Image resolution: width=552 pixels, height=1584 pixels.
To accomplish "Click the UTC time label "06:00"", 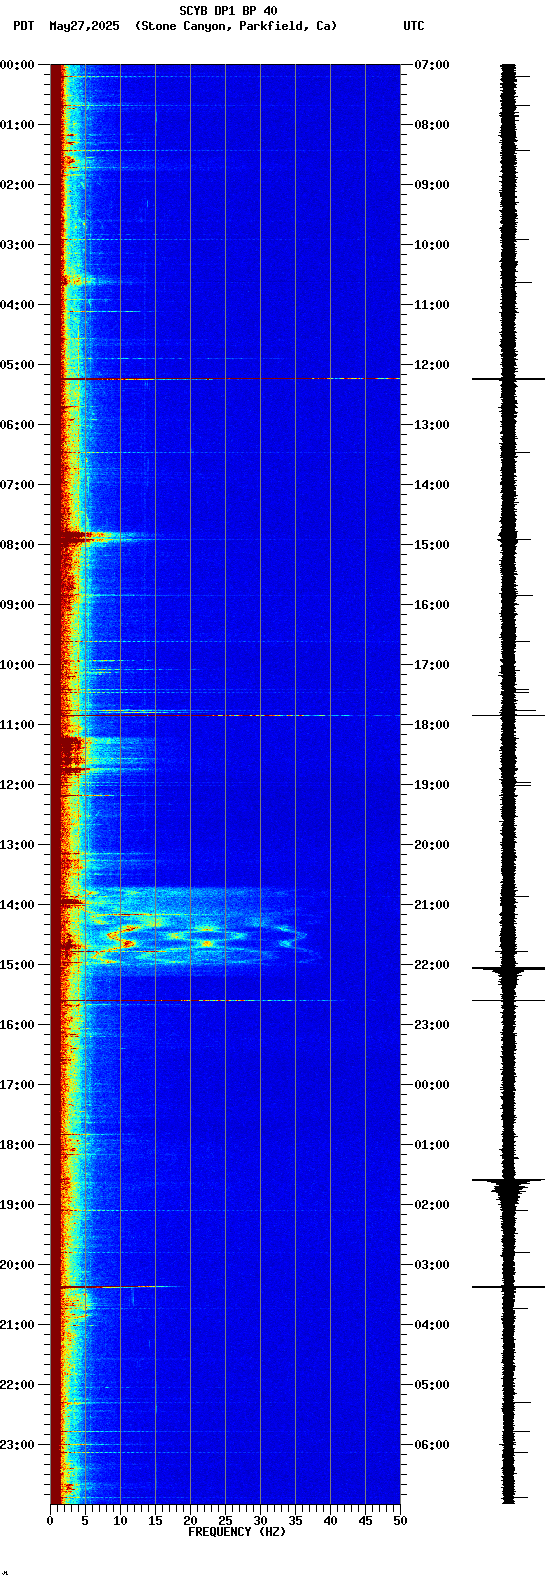I will click(x=432, y=1445).
